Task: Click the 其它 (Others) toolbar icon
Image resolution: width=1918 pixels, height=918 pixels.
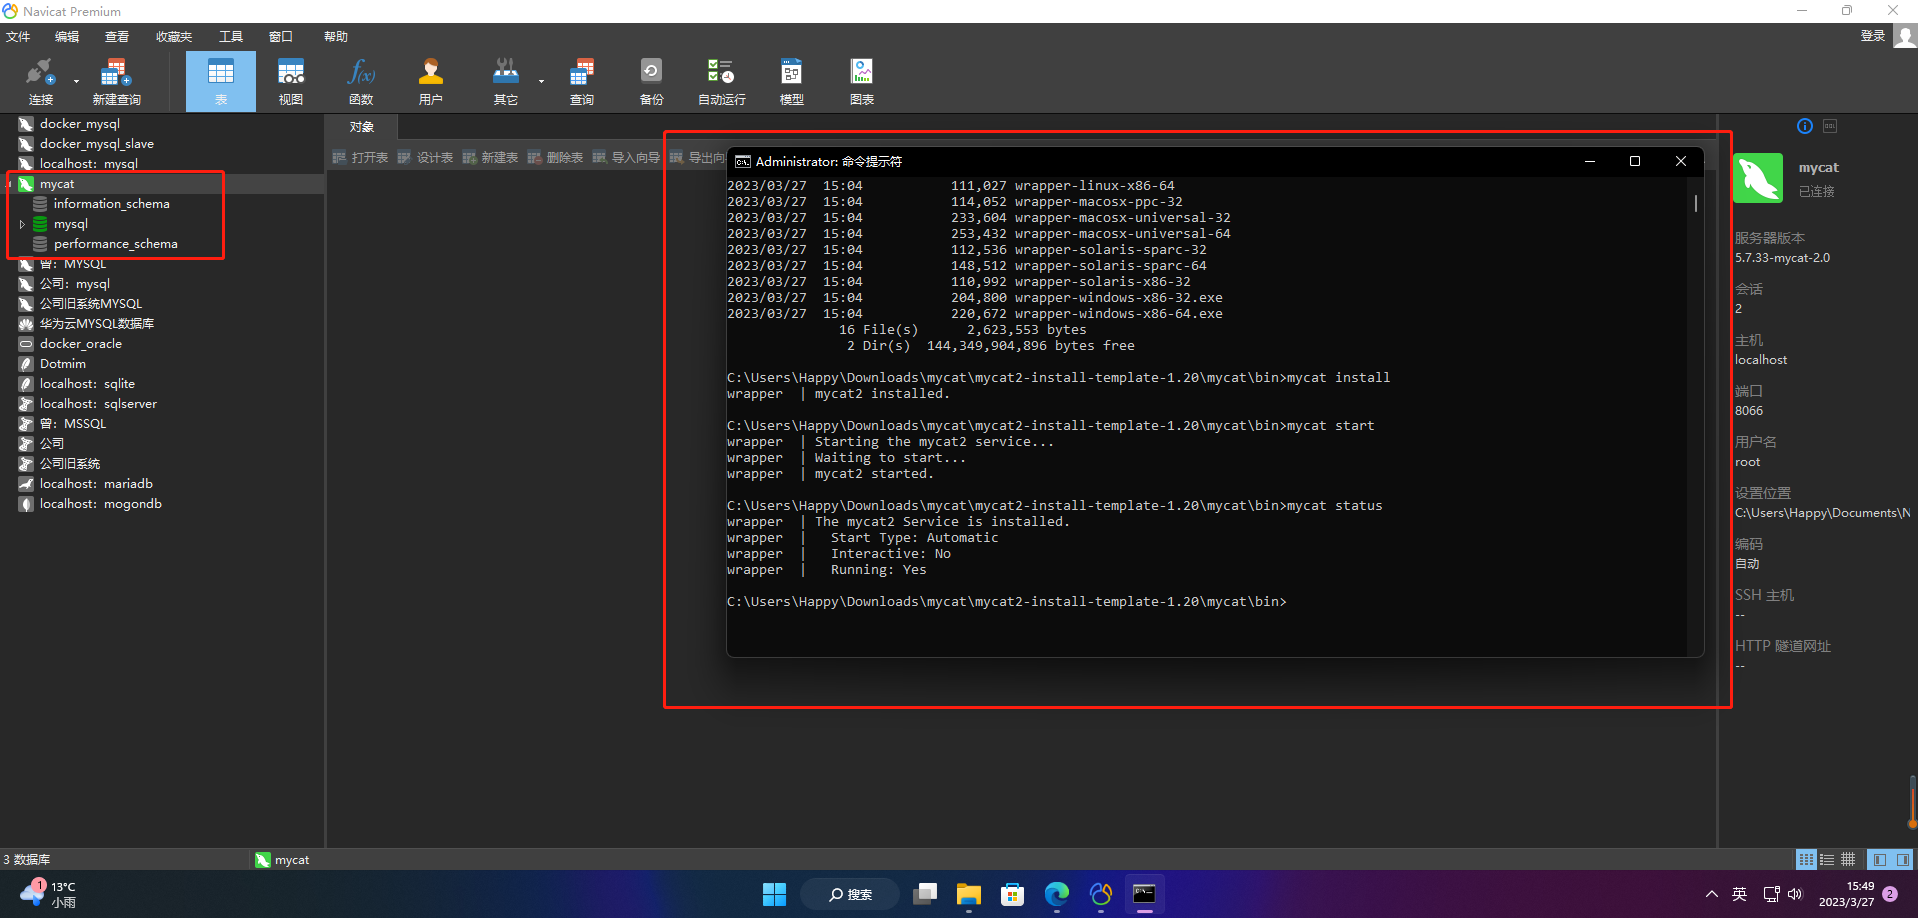Action: (x=506, y=81)
